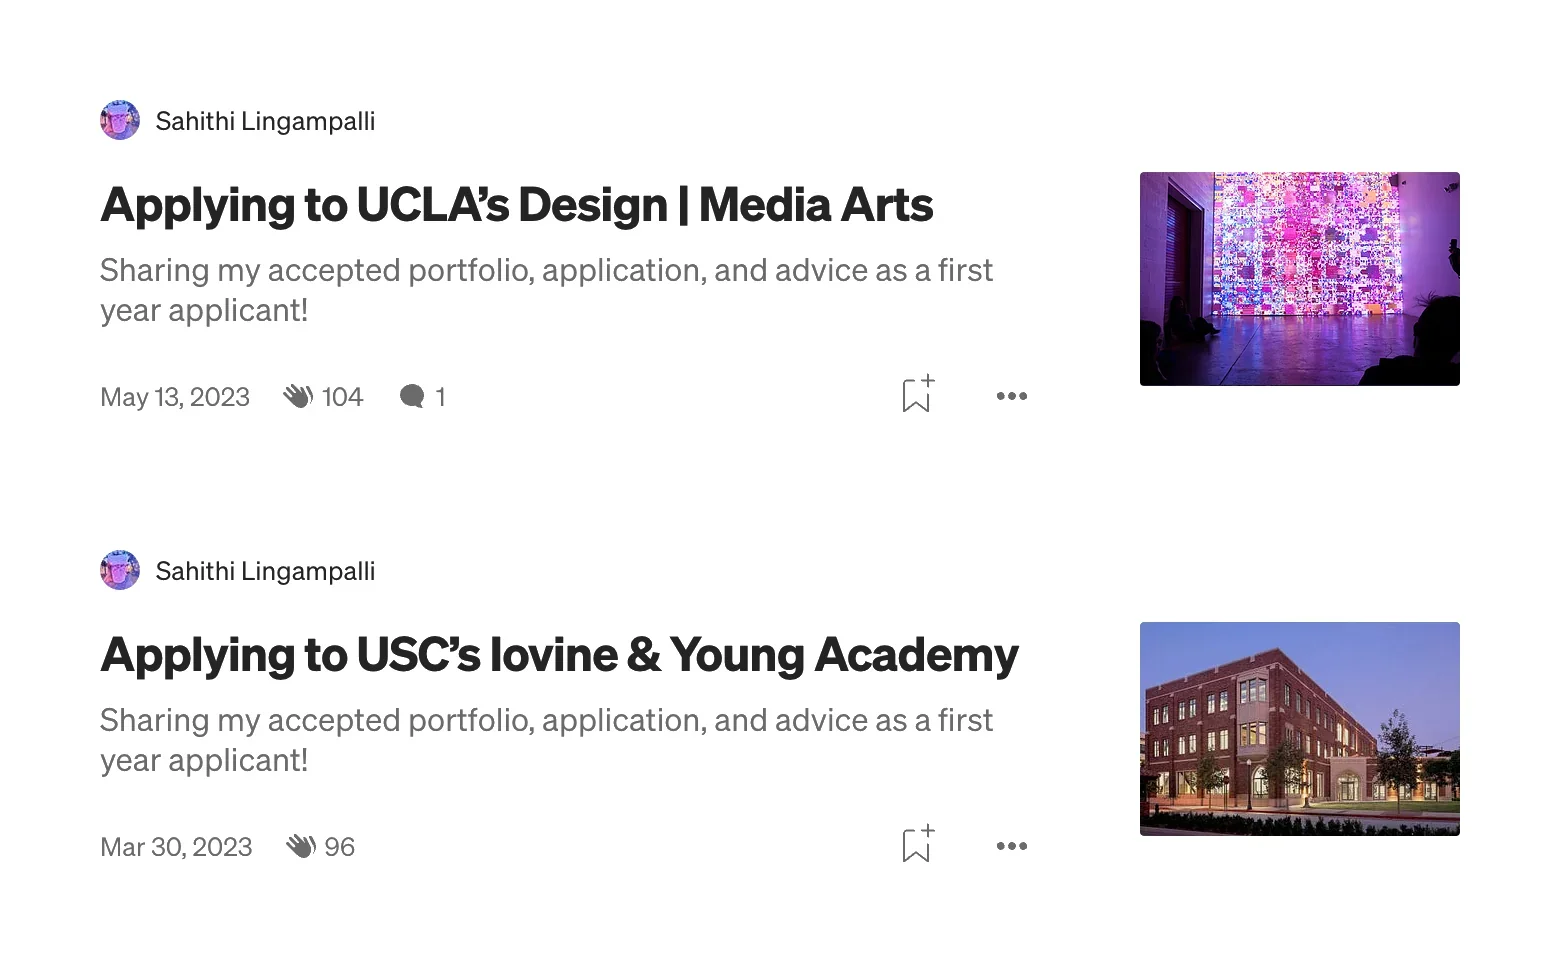Click the 104 claps count
The width and height of the screenshot is (1560, 962).
pos(342,397)
